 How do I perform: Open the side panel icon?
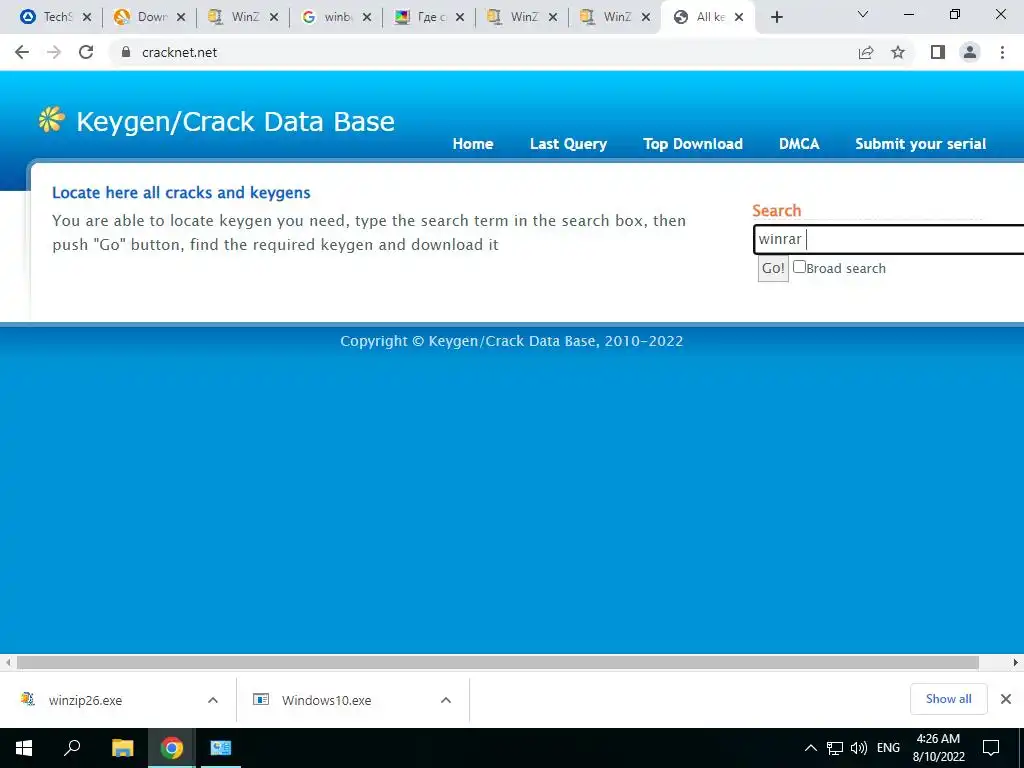pyautogui.click(x=938, y=52)
